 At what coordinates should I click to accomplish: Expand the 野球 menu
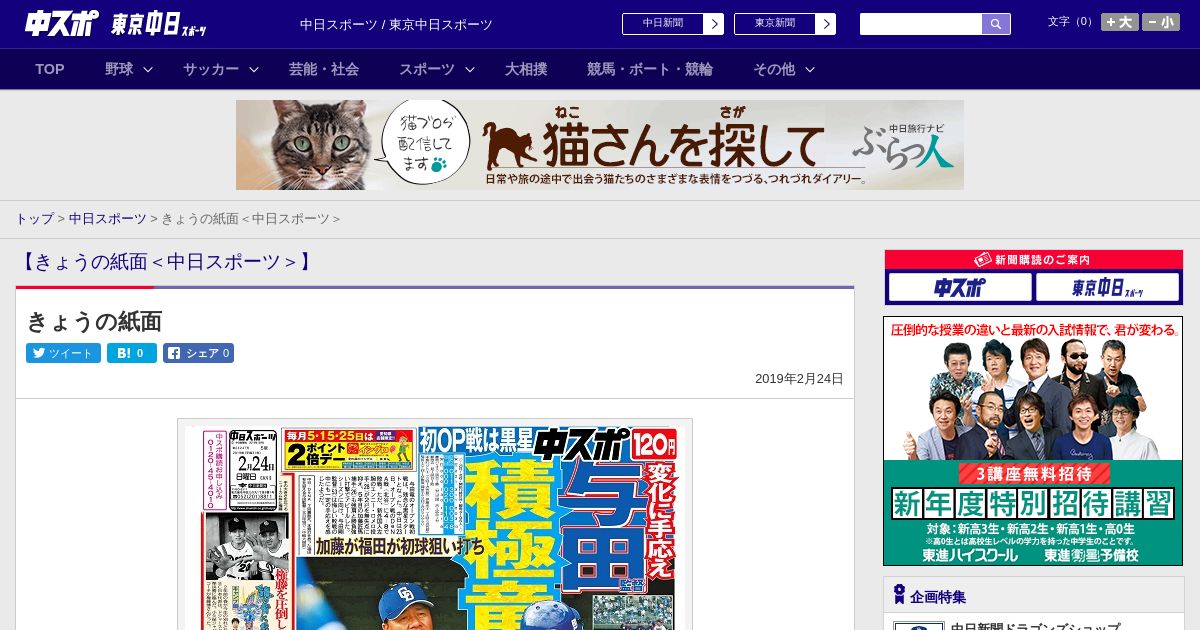(129, 69)
